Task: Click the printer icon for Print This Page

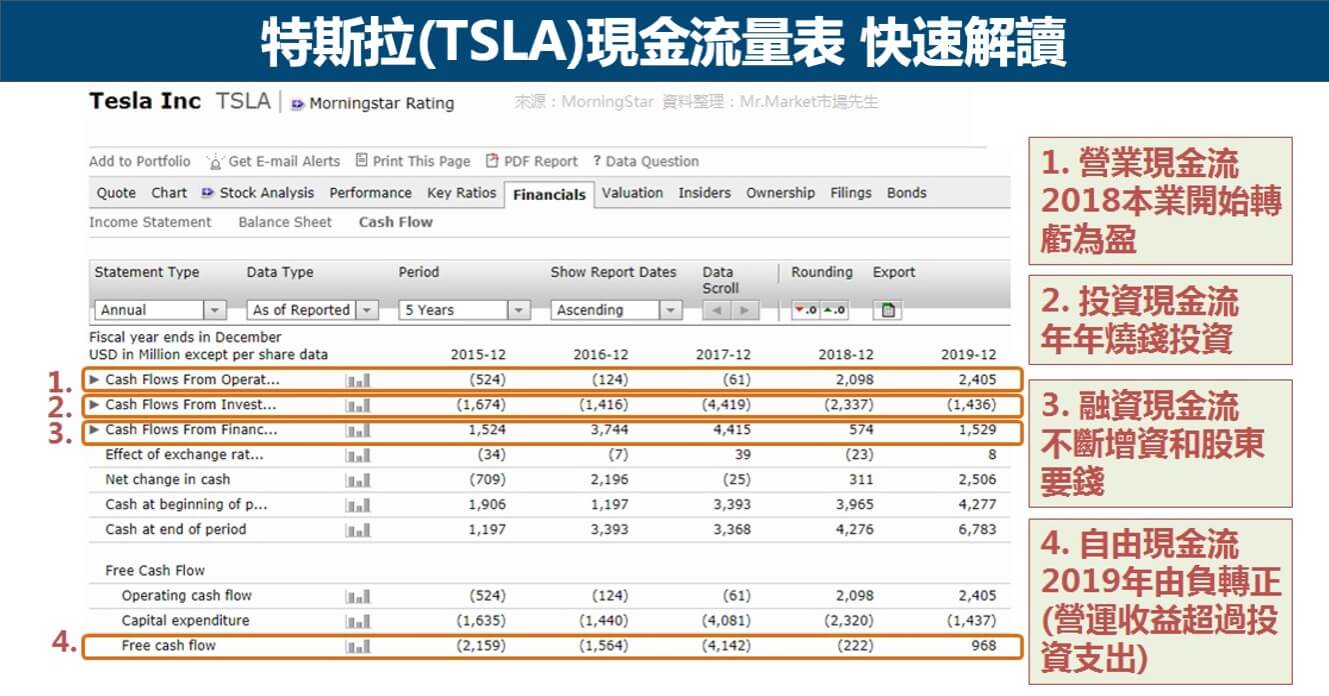Action: pyautogui.click(x=363, y=161)
